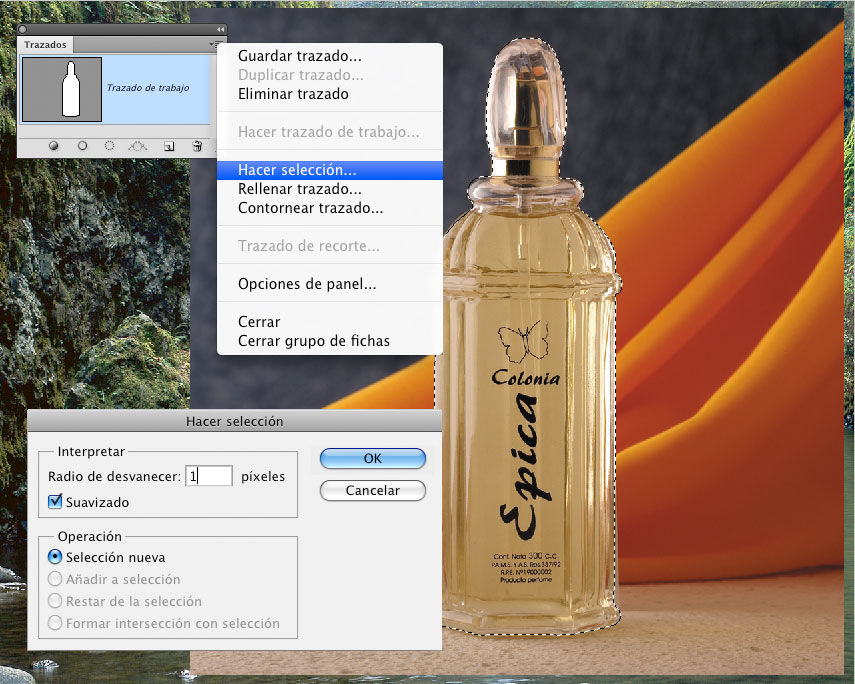855x684 pixels.
Task: Select the 'Selección nueva' radio button
Action: [55, 556]
